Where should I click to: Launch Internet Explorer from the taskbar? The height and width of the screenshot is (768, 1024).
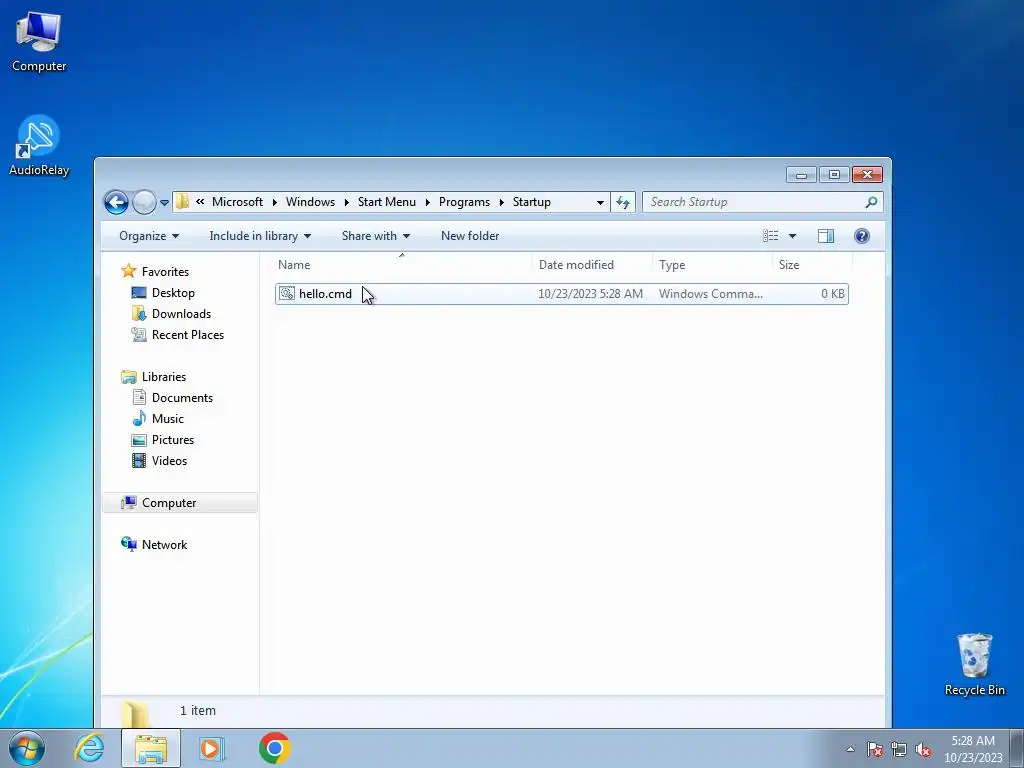pos(89,748)
